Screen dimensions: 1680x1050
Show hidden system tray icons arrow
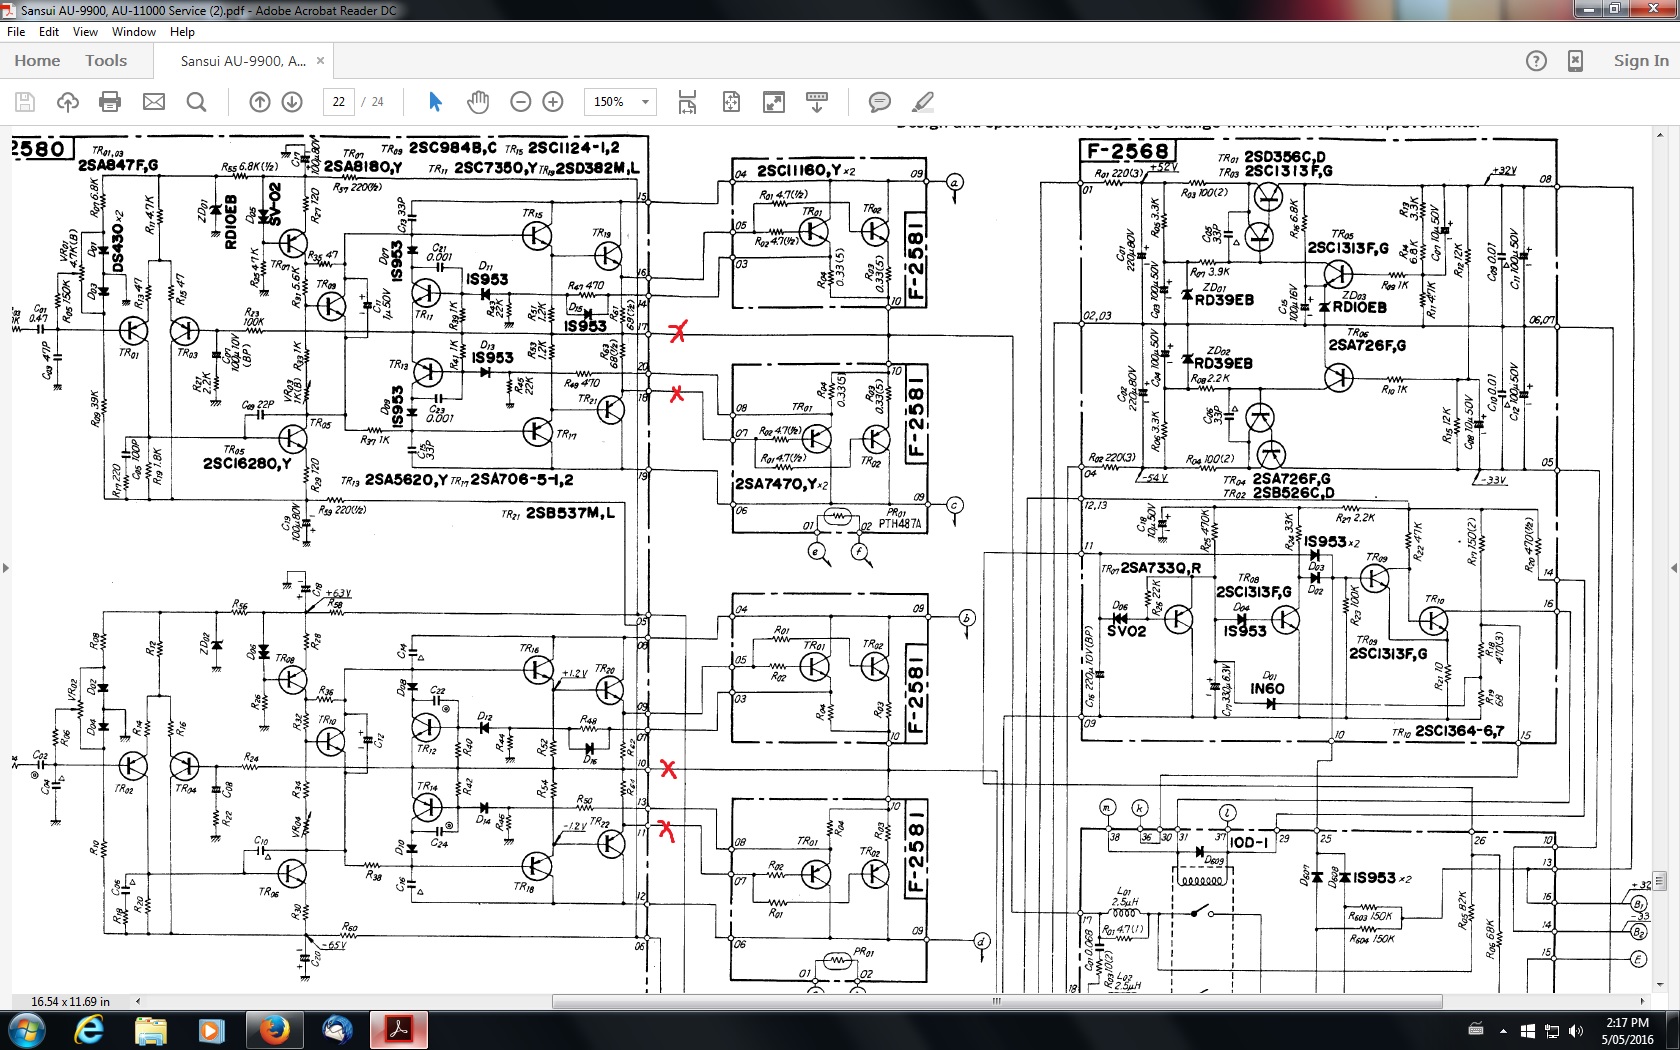1503,1031
